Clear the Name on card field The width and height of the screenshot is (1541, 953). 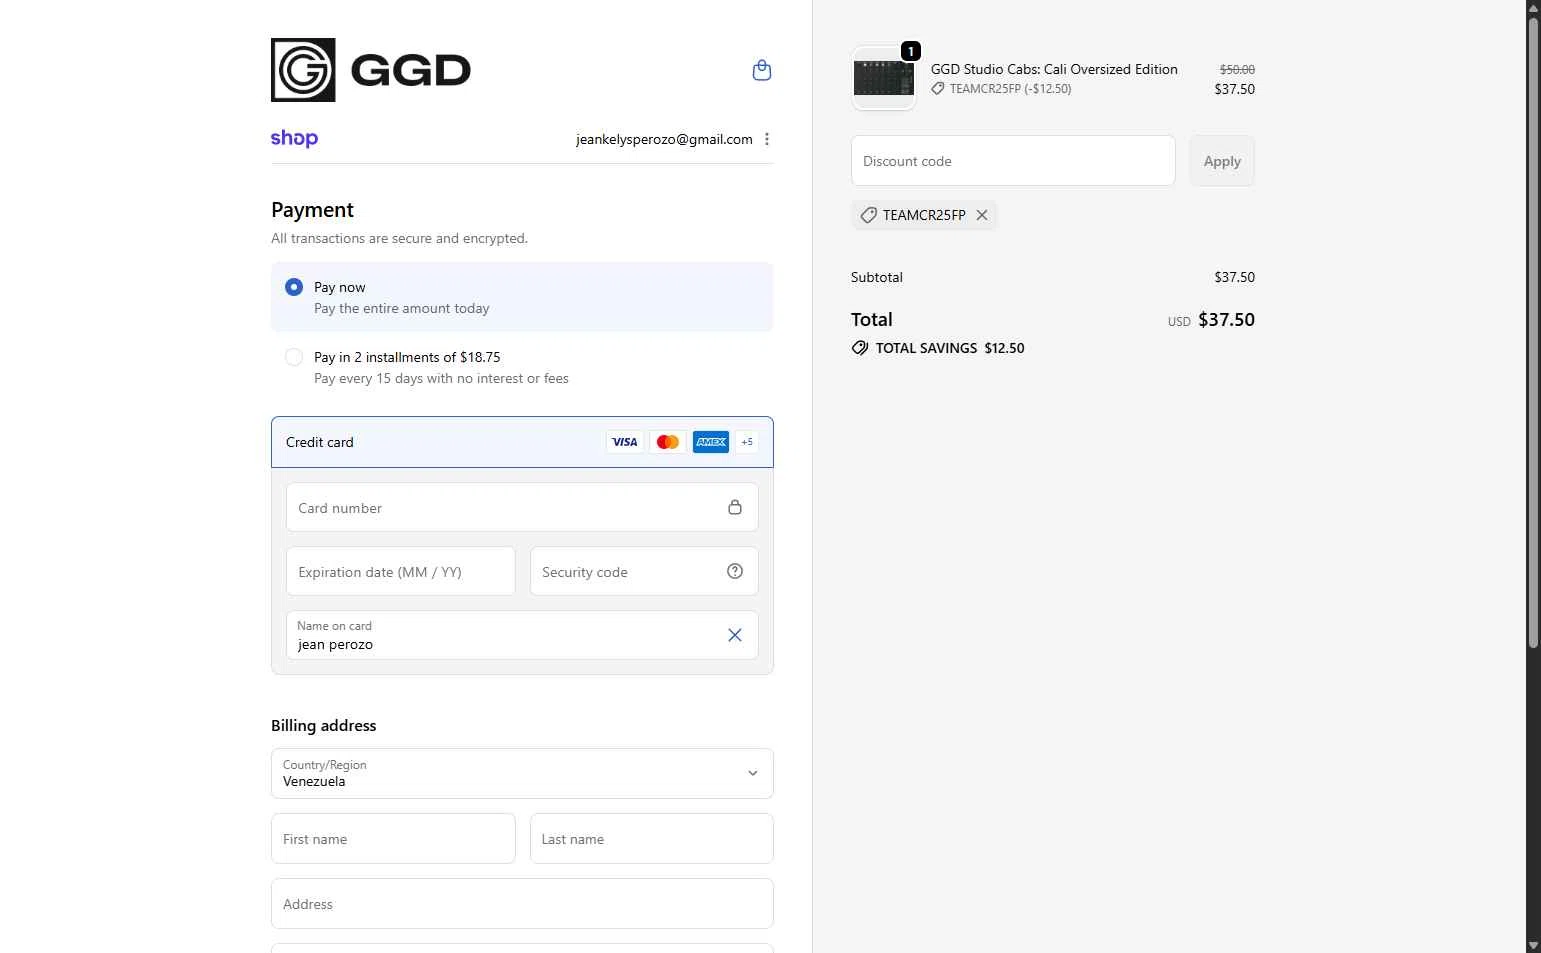735,635
